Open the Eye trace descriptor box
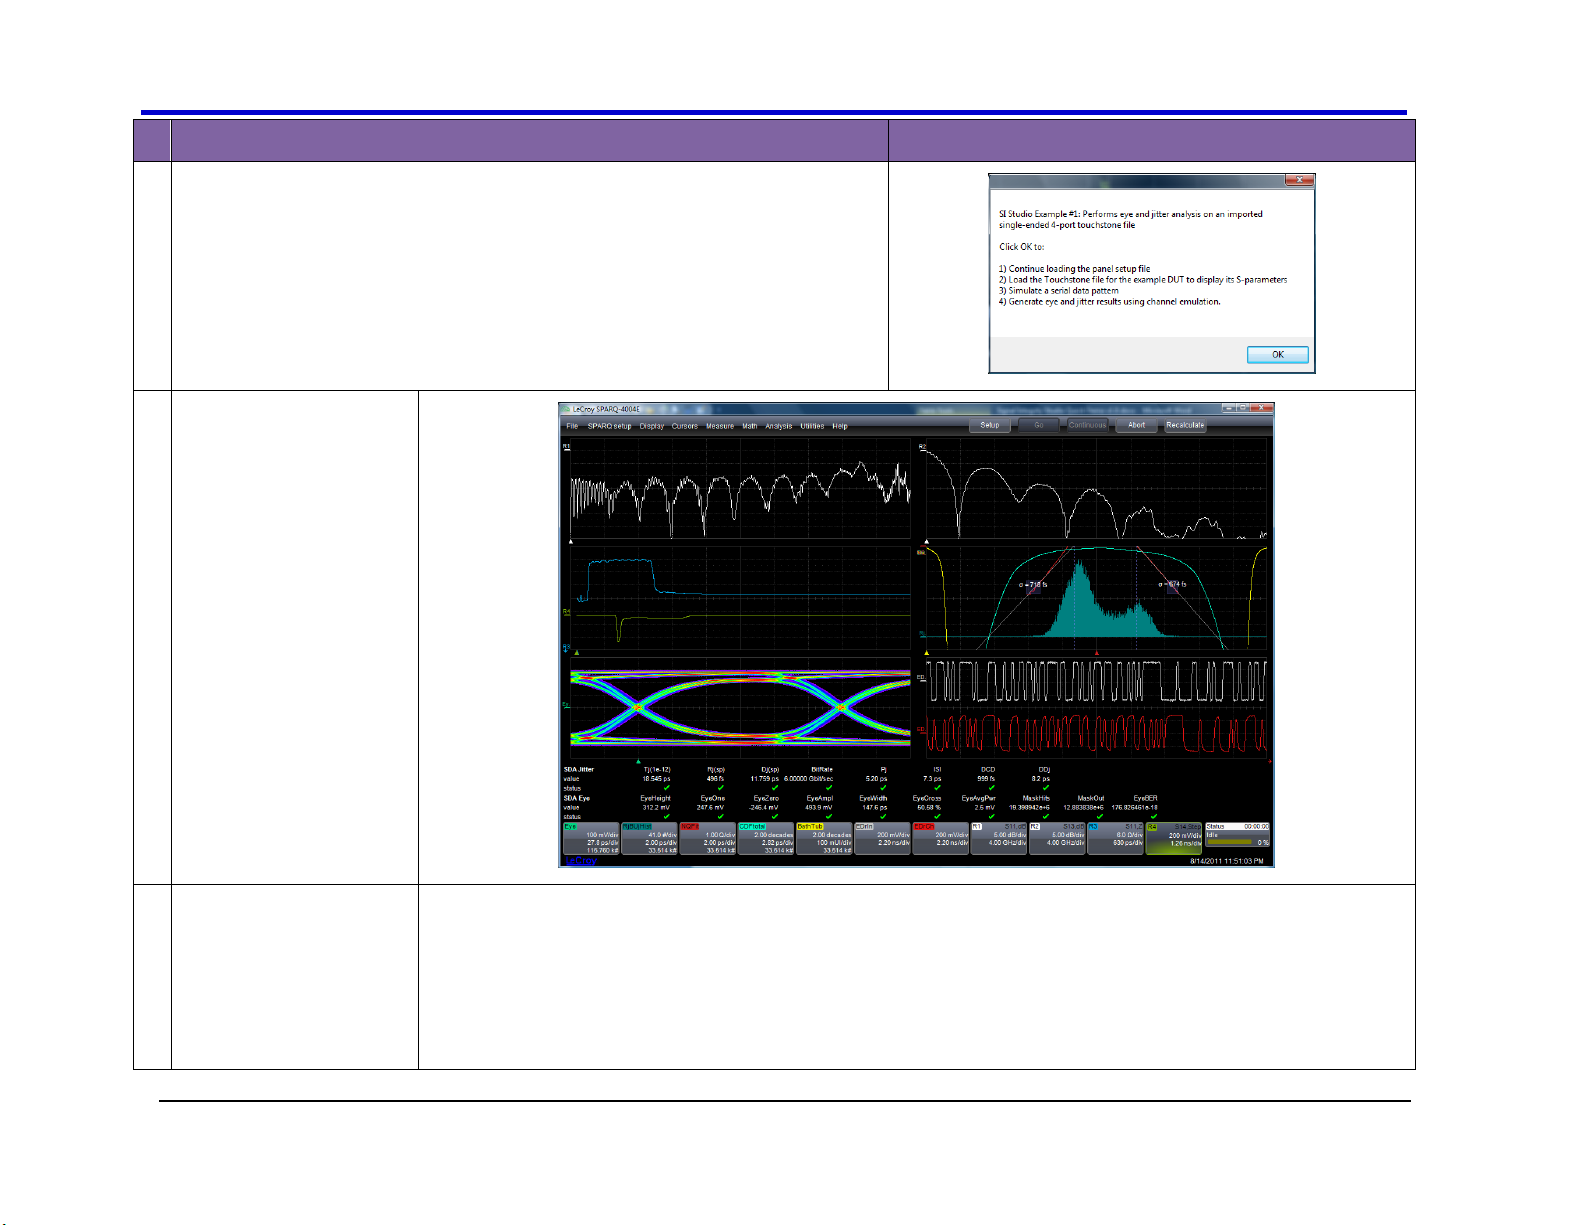 (591, 839)
